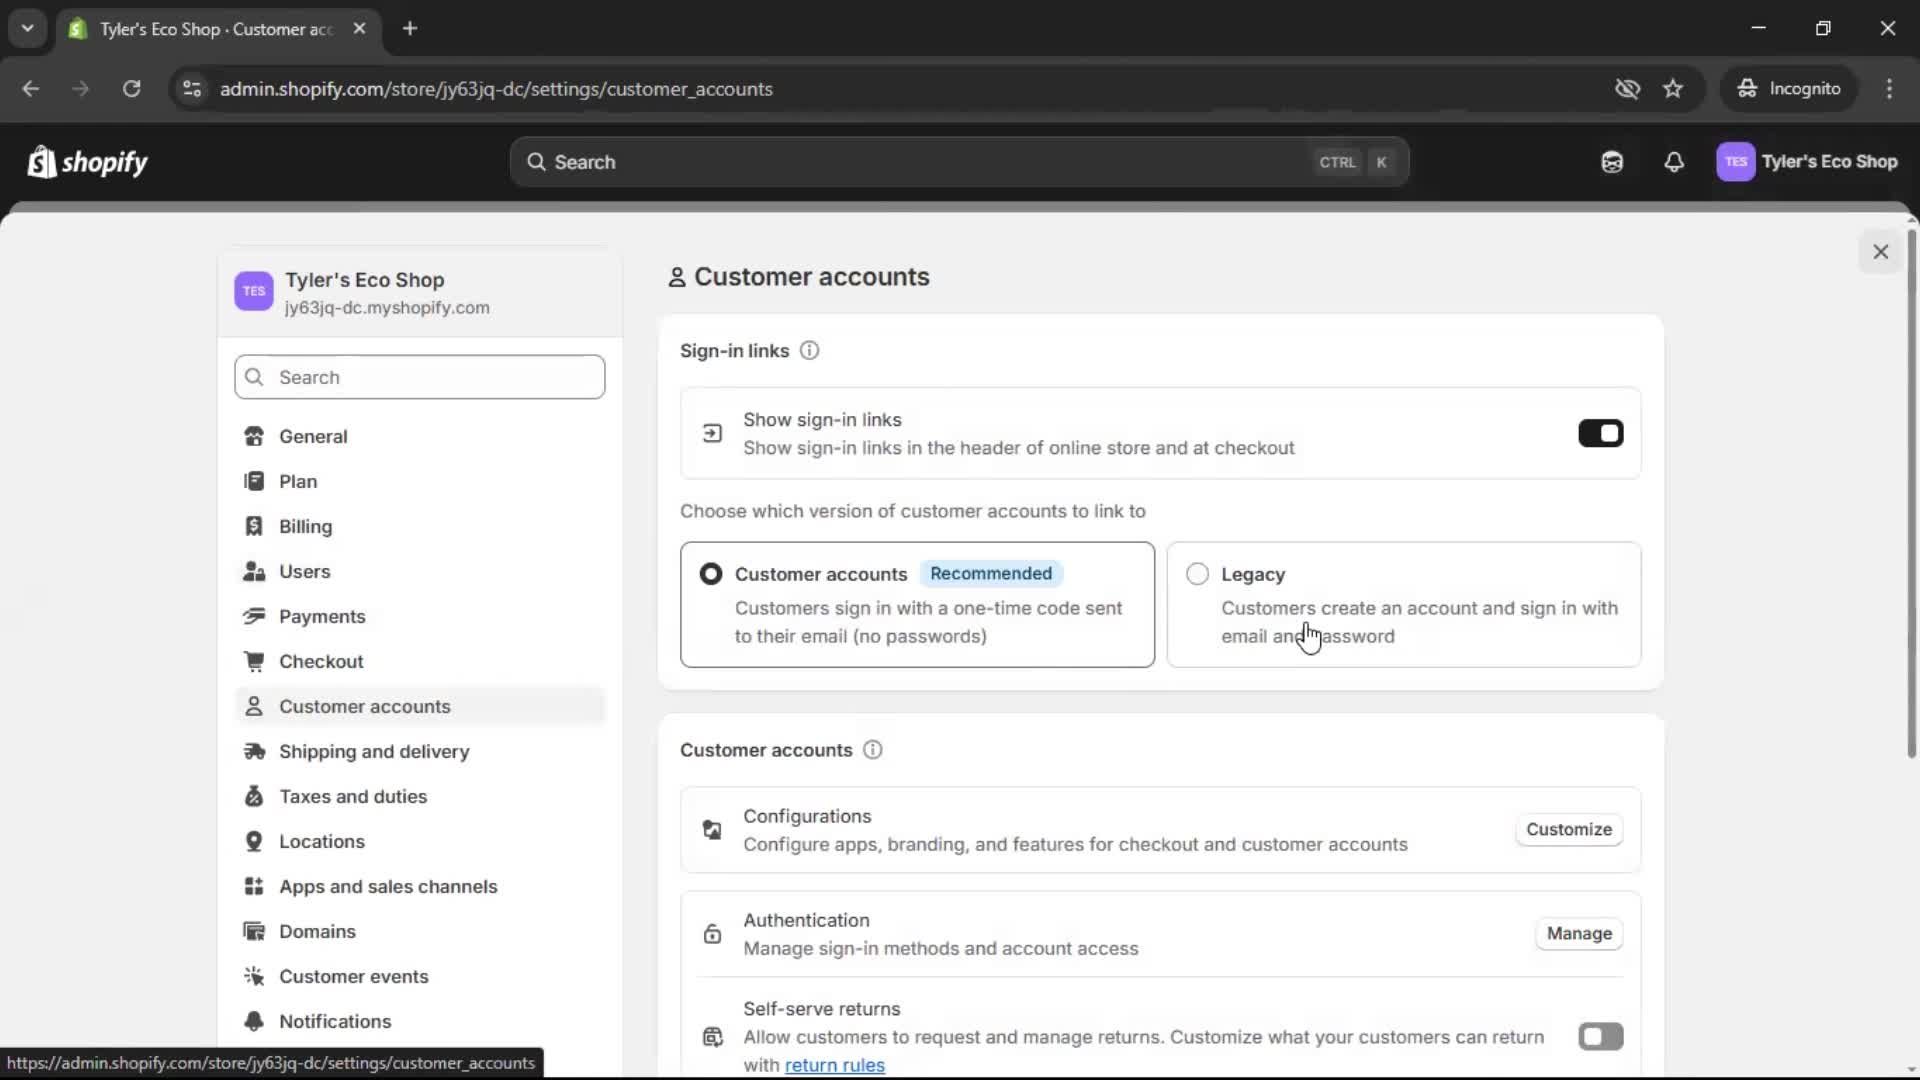Click the Configurations row icon

pos(712,830)
